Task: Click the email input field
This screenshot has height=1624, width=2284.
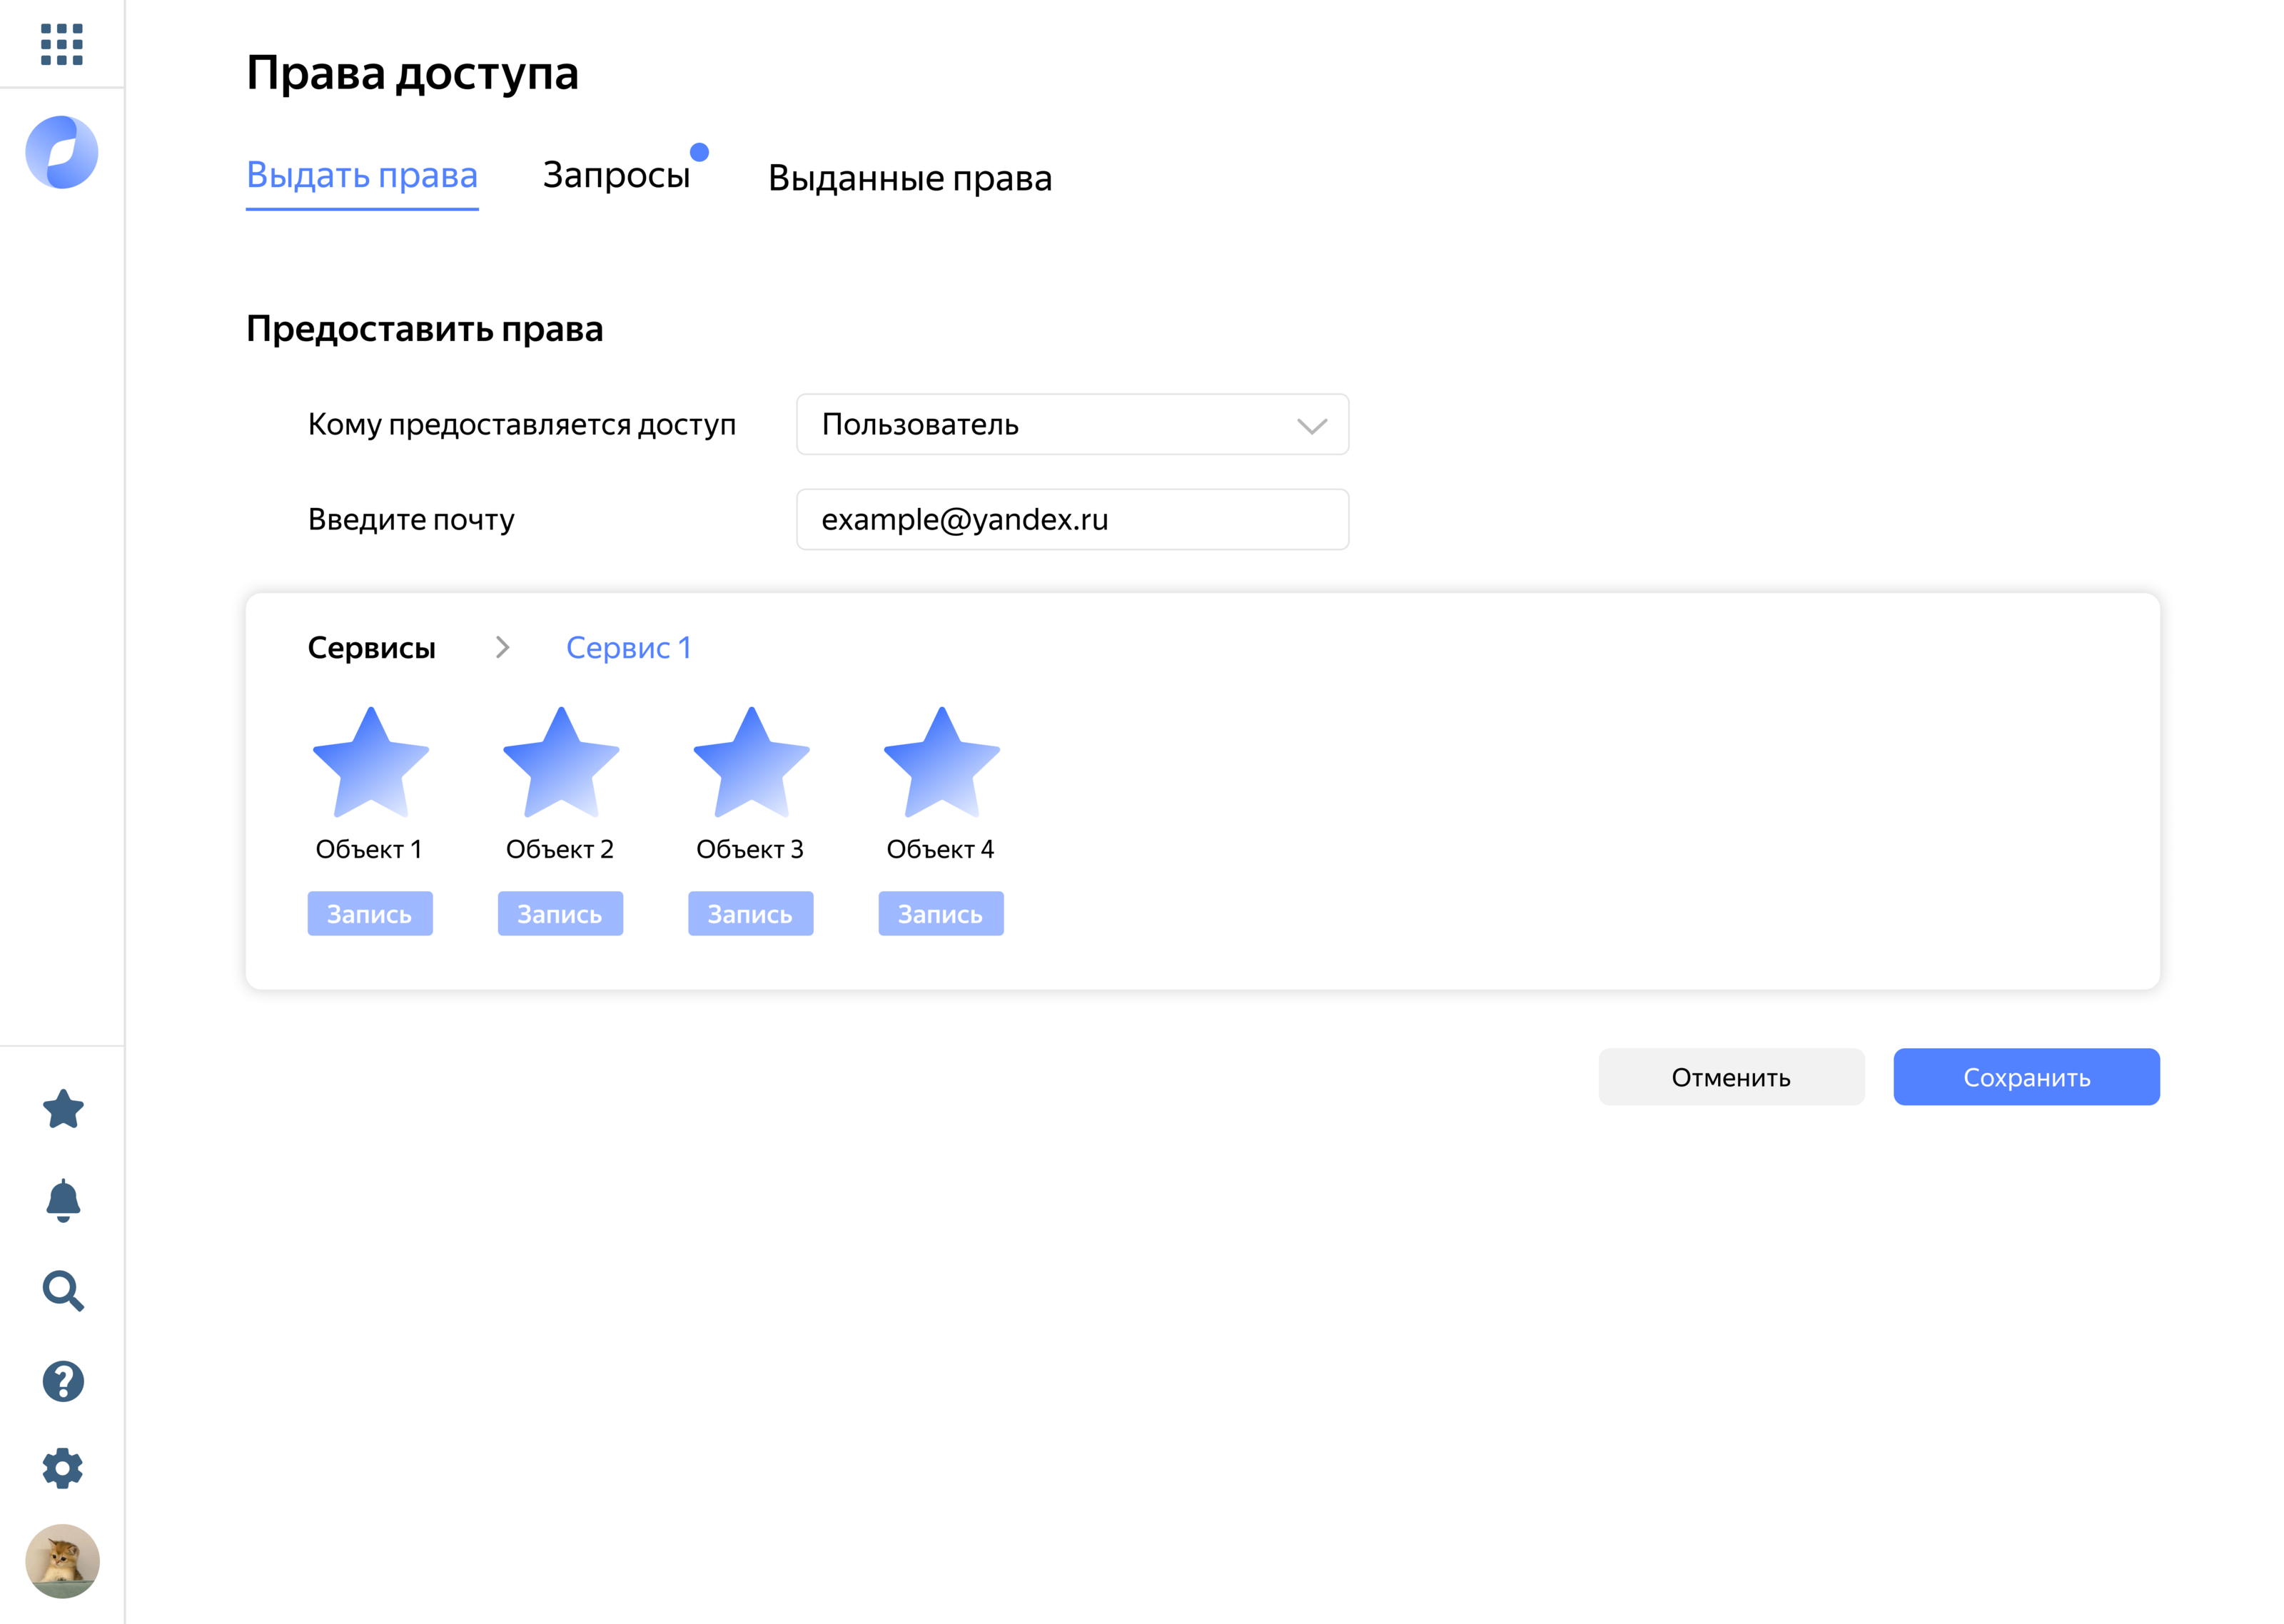Action: [1072, 520]
